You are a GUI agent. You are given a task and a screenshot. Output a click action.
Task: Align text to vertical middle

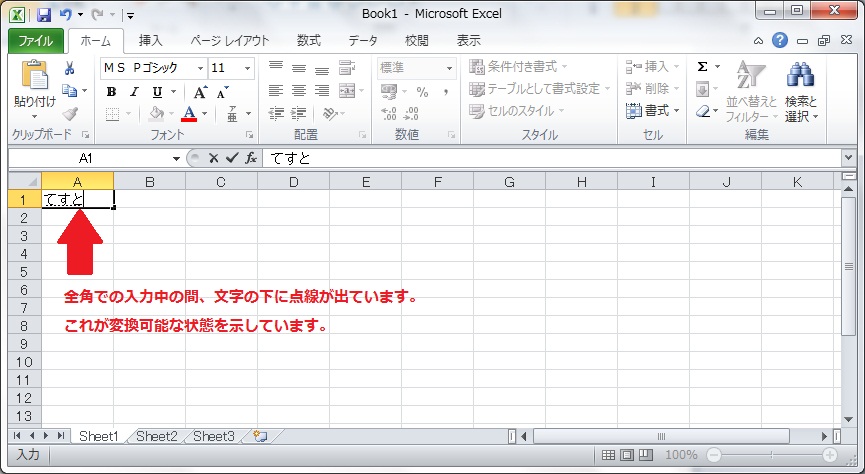tap(298, 68)
